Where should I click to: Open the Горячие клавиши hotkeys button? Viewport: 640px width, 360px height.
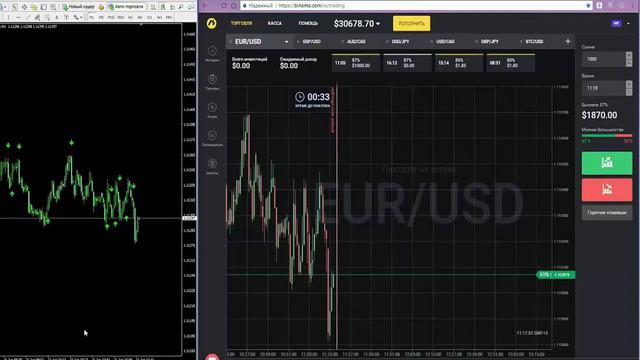(x=607, y=213)
